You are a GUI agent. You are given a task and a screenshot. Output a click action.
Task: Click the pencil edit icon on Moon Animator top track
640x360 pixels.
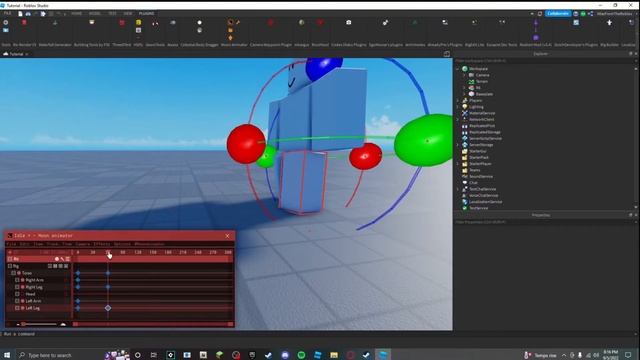tap(62, 259)
